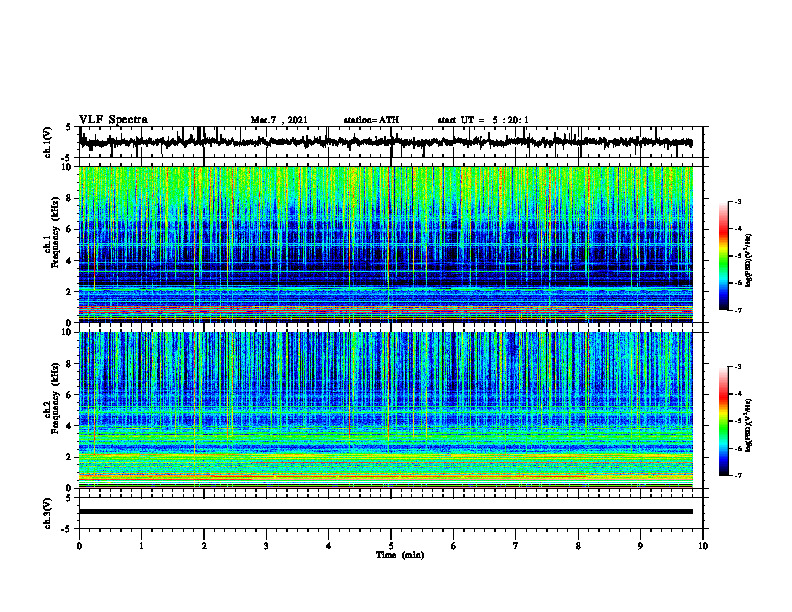Image resolution: width=792 pixels, height=612 pixels.
Task: Click time-axis tick label "6"
Action: coord(454,546)
